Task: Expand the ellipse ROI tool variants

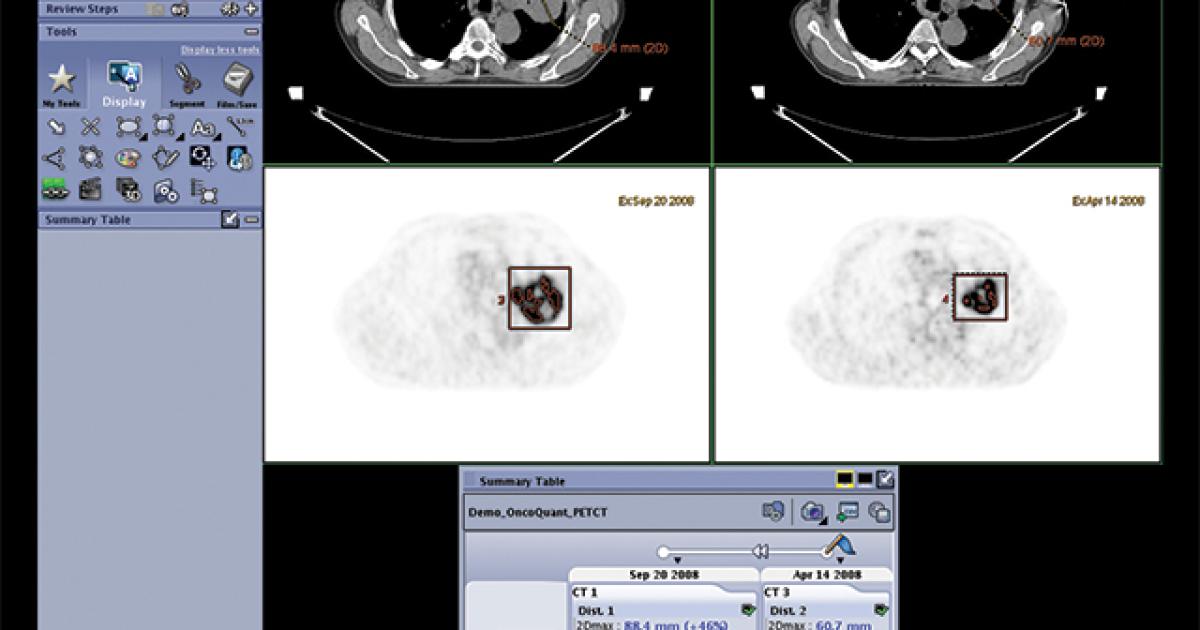Action: (145, 136)
